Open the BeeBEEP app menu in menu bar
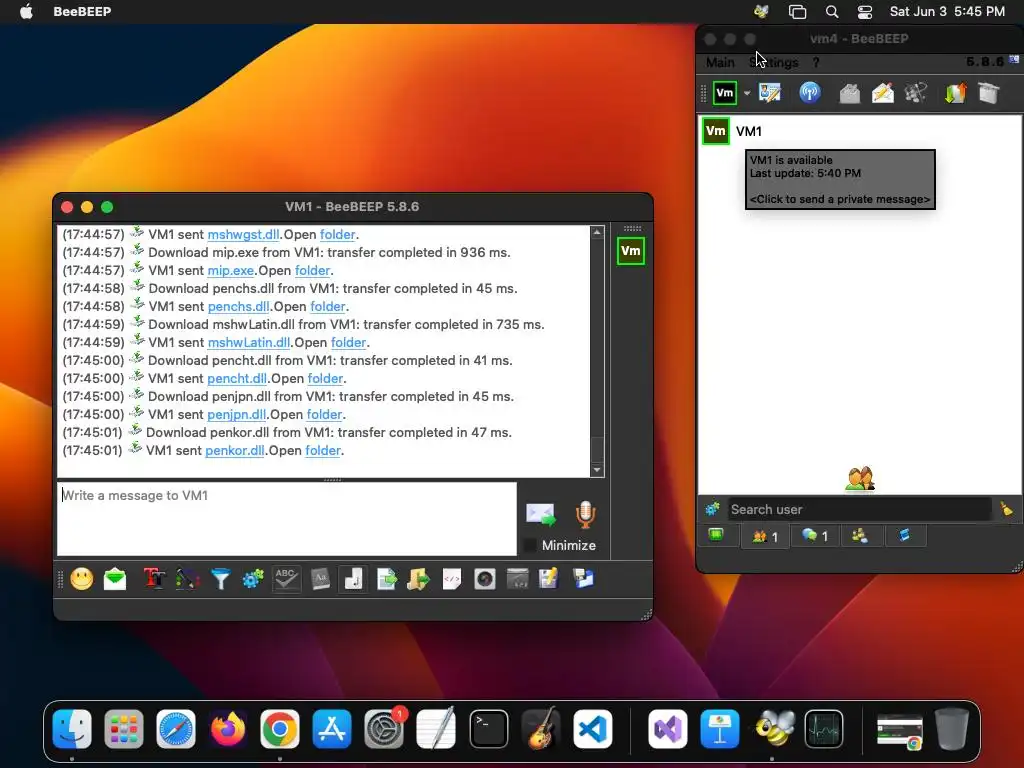The height and width of the screenshot is (768, 1024). click(82, 11)
